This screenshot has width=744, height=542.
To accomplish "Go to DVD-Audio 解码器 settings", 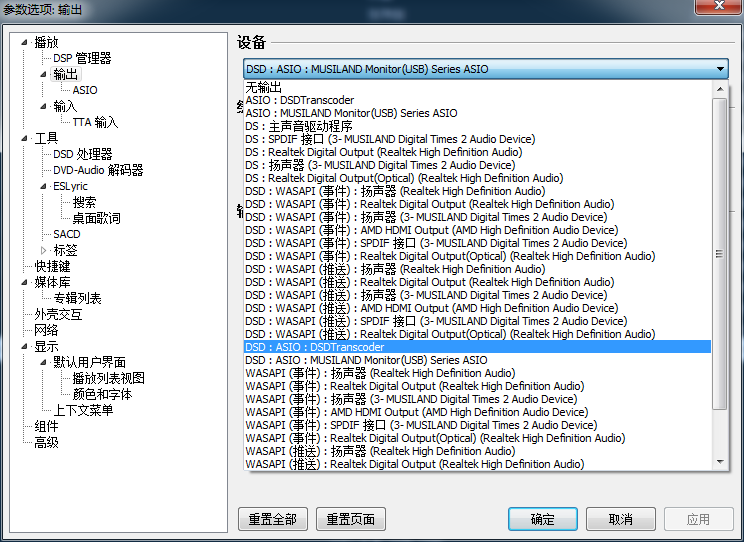I will pos(98,170).
